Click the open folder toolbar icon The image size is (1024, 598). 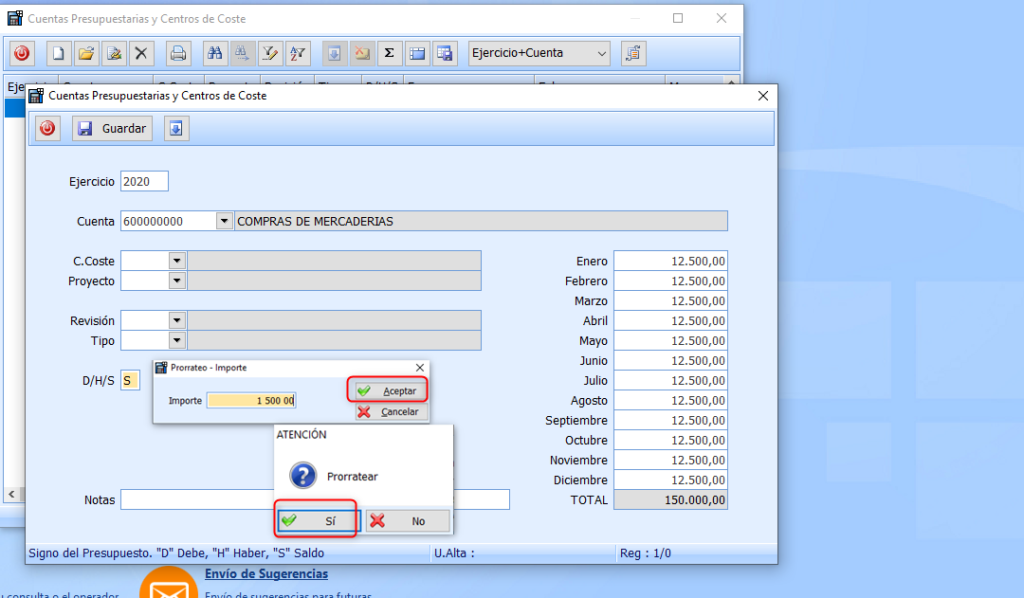point(86,53)
